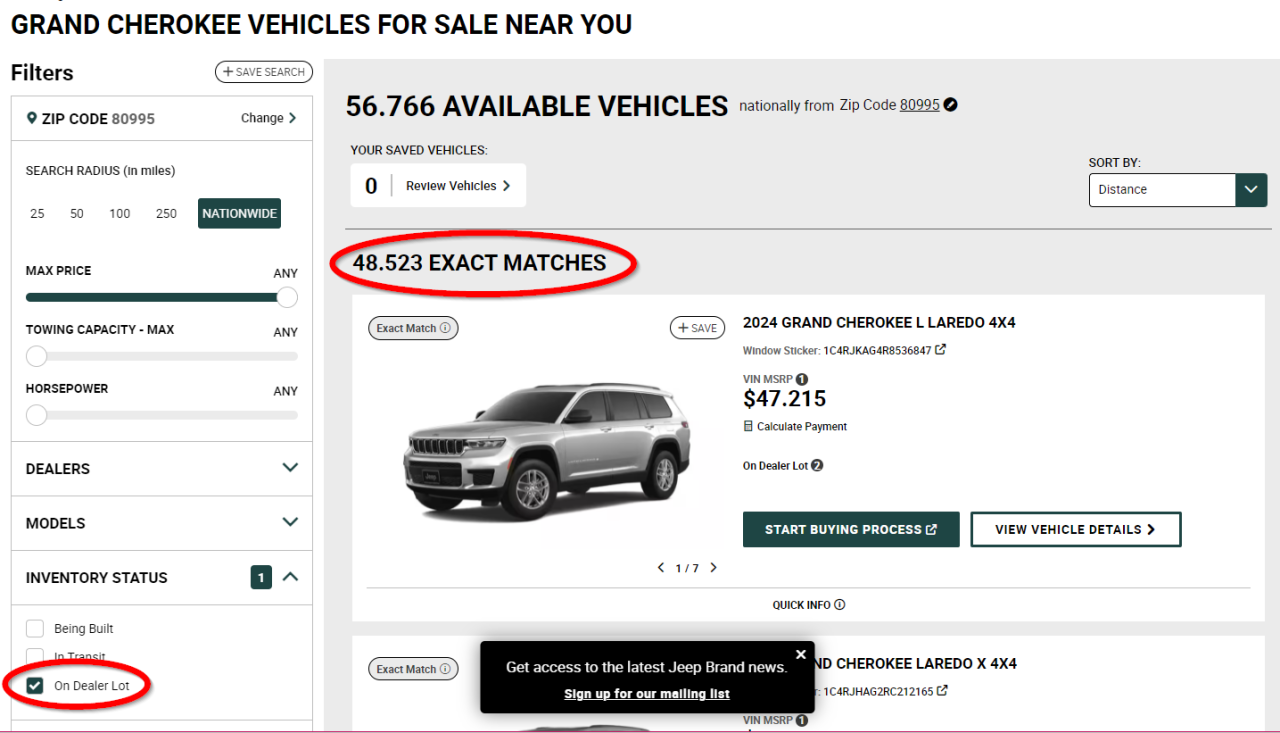The width and height of the screenshot is (1280, 733).
Task: Close the Jeep news popup
Action: (x=800, y=655)
